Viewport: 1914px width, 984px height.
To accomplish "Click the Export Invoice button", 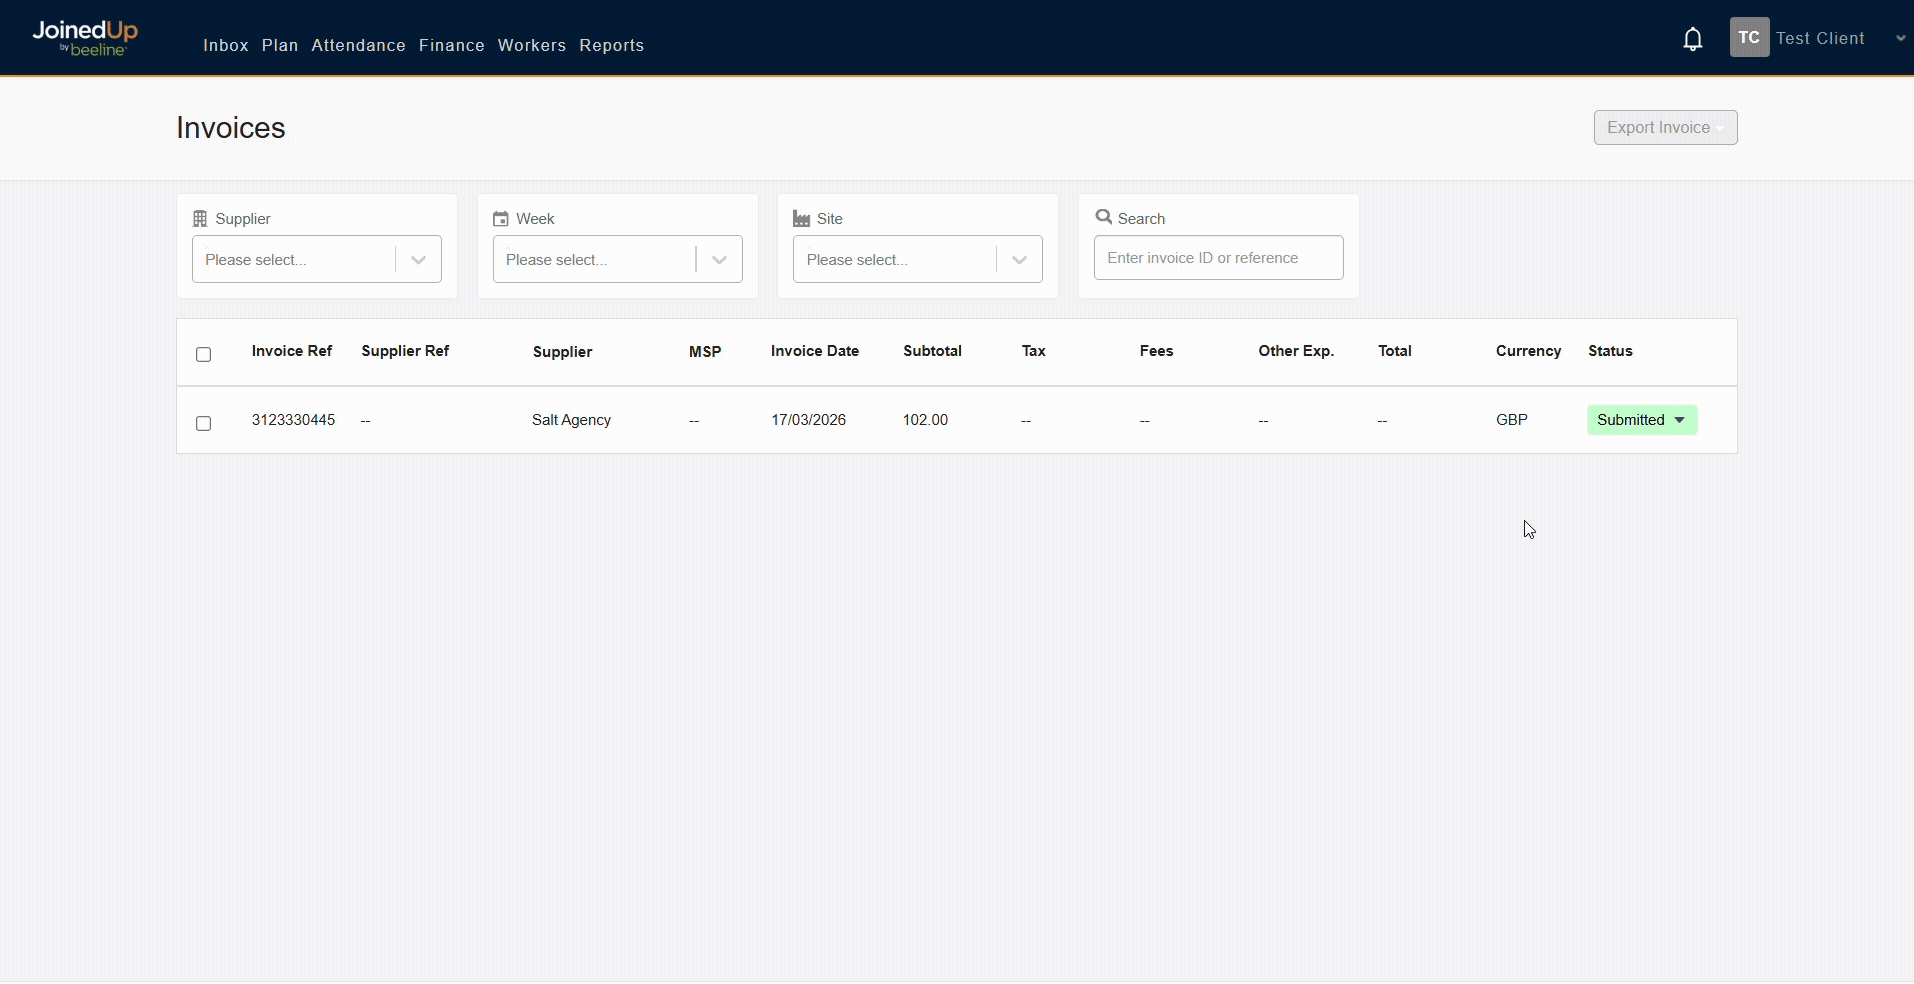I will click(x=1664, y=128).
